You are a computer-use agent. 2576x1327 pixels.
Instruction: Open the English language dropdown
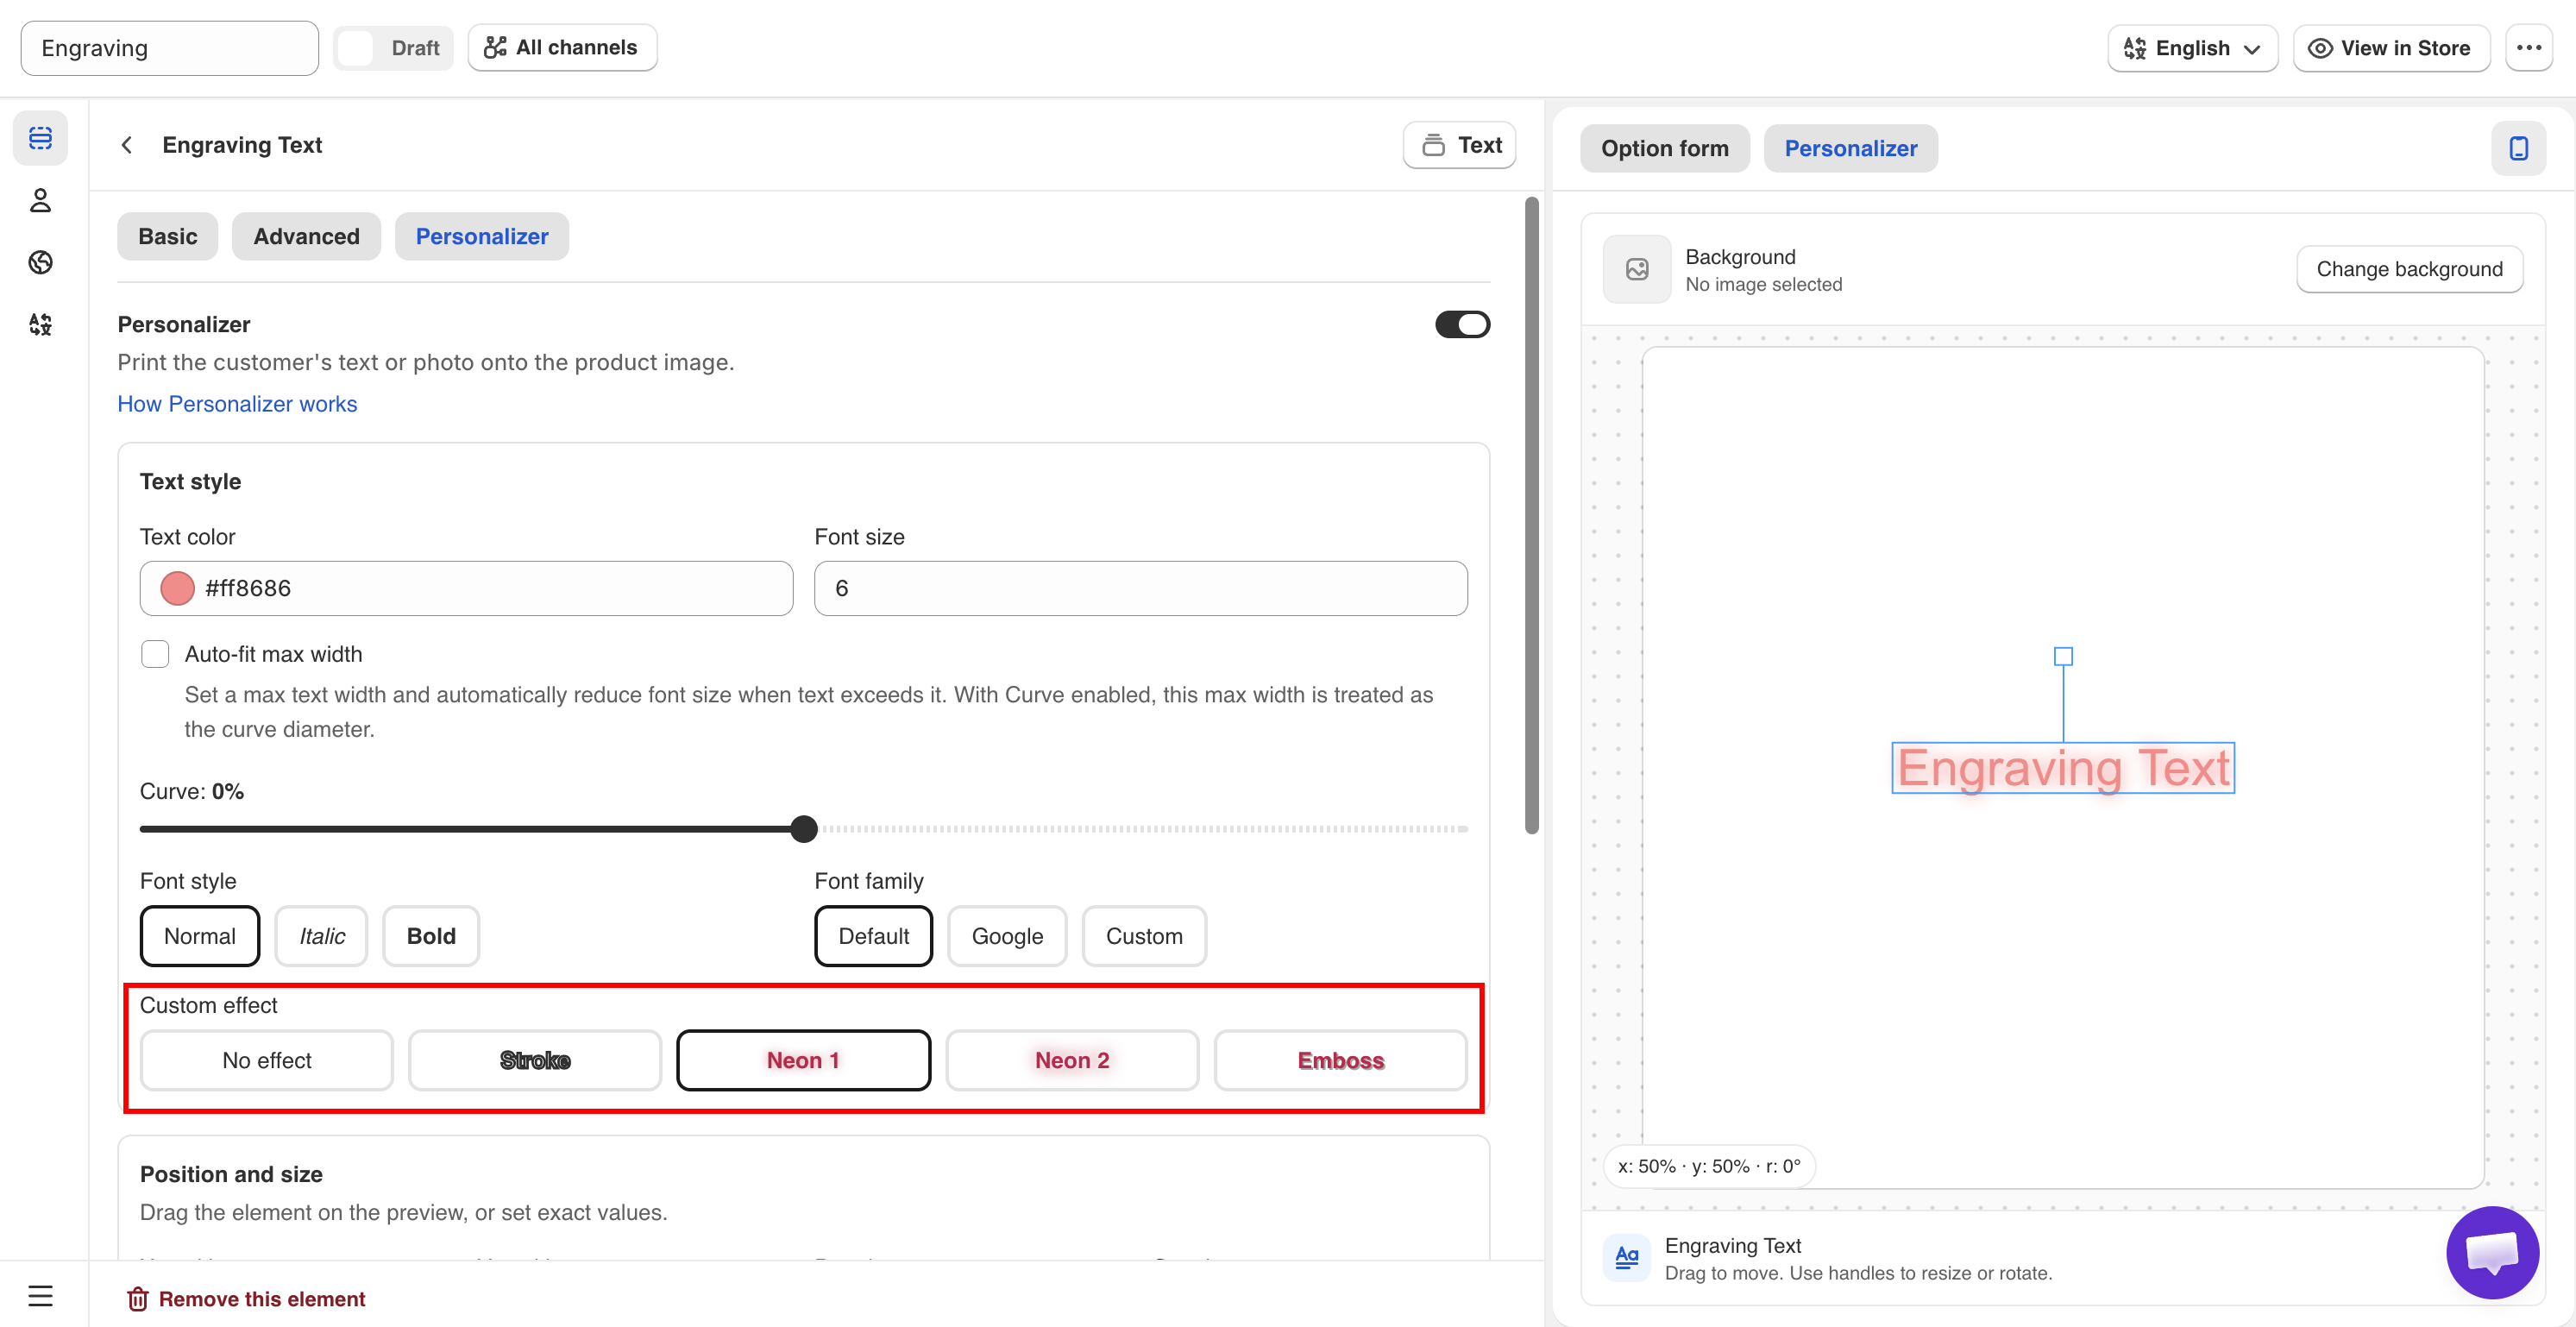pos(2192,48)
